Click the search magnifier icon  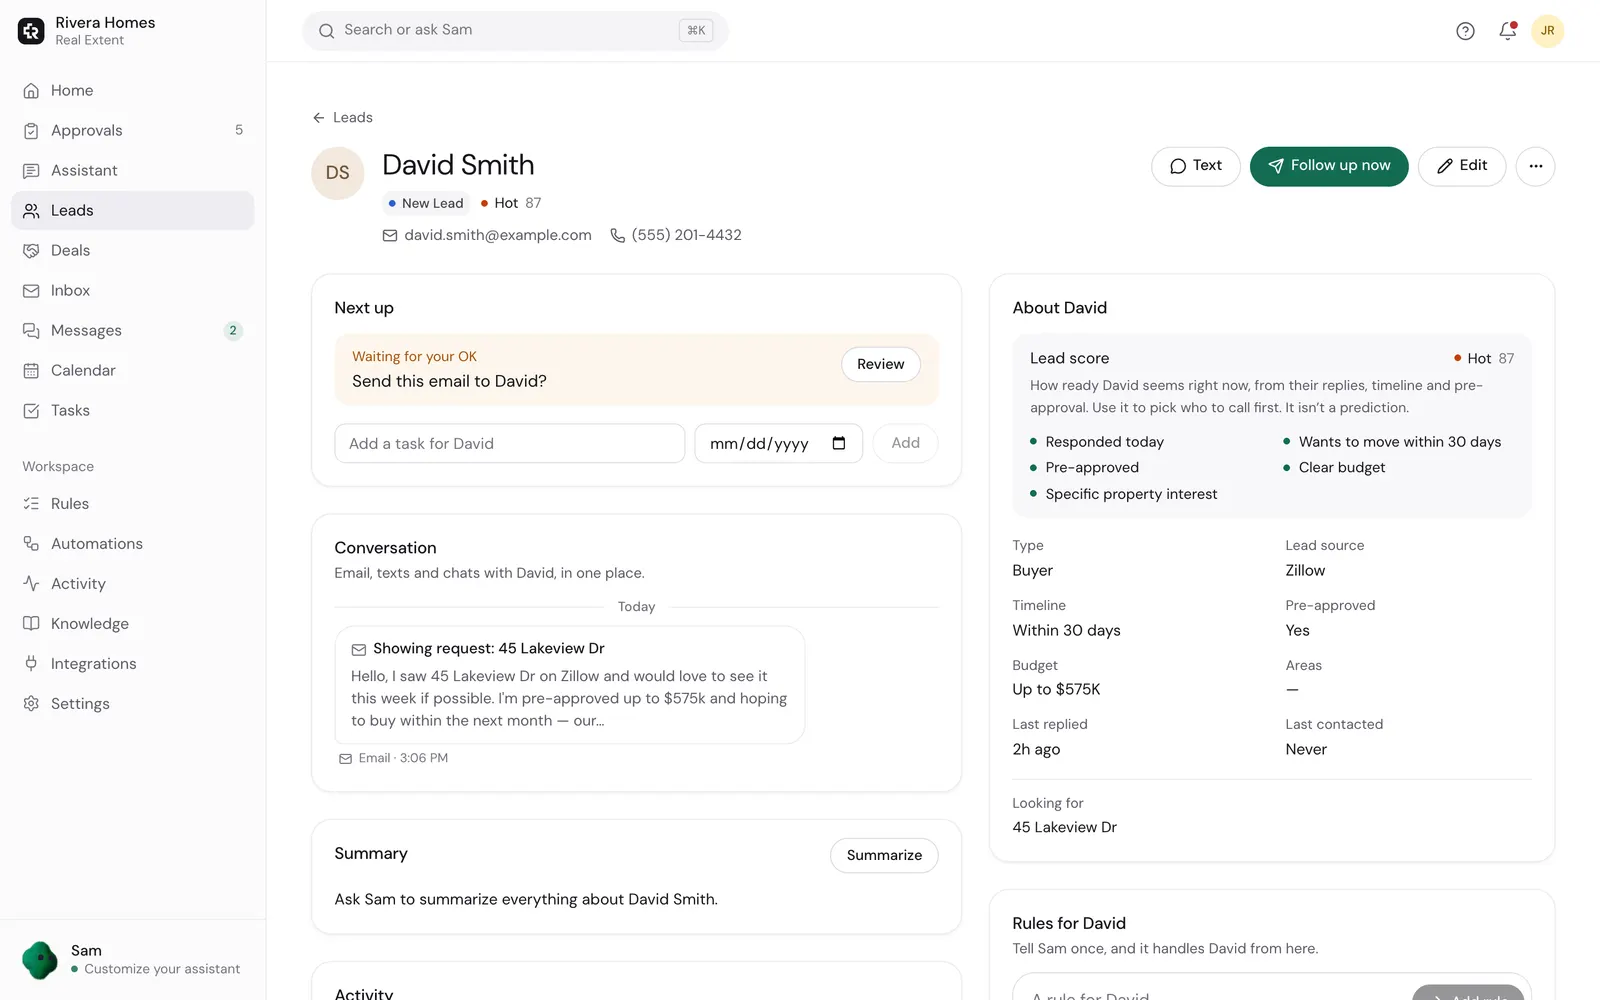click(x=326, y=31)
